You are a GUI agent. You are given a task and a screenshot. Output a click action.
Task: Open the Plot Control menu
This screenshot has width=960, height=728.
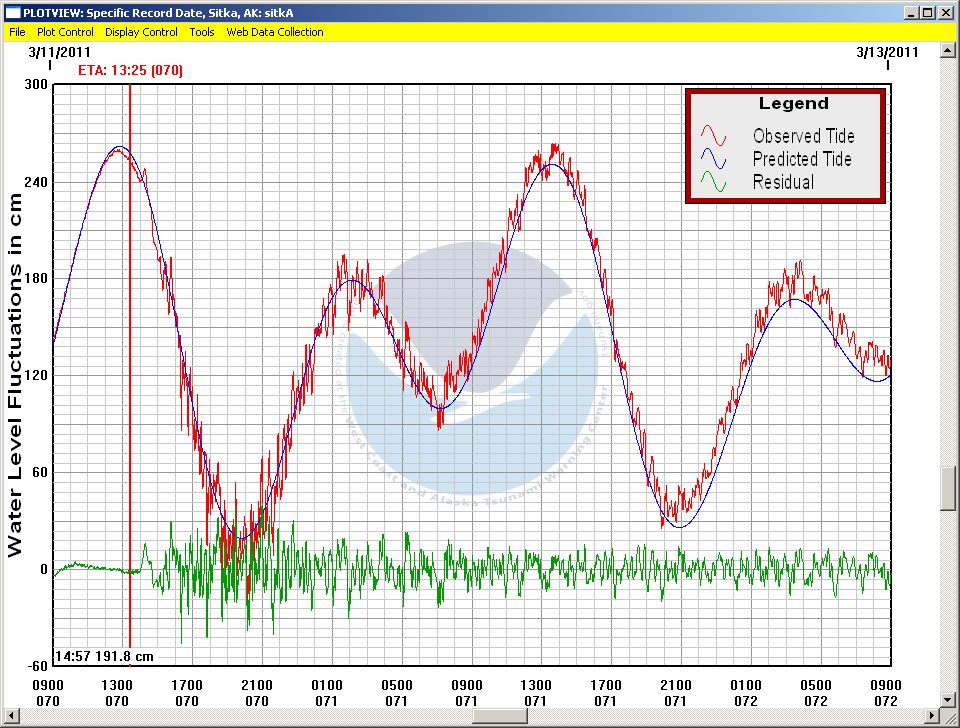65,32
